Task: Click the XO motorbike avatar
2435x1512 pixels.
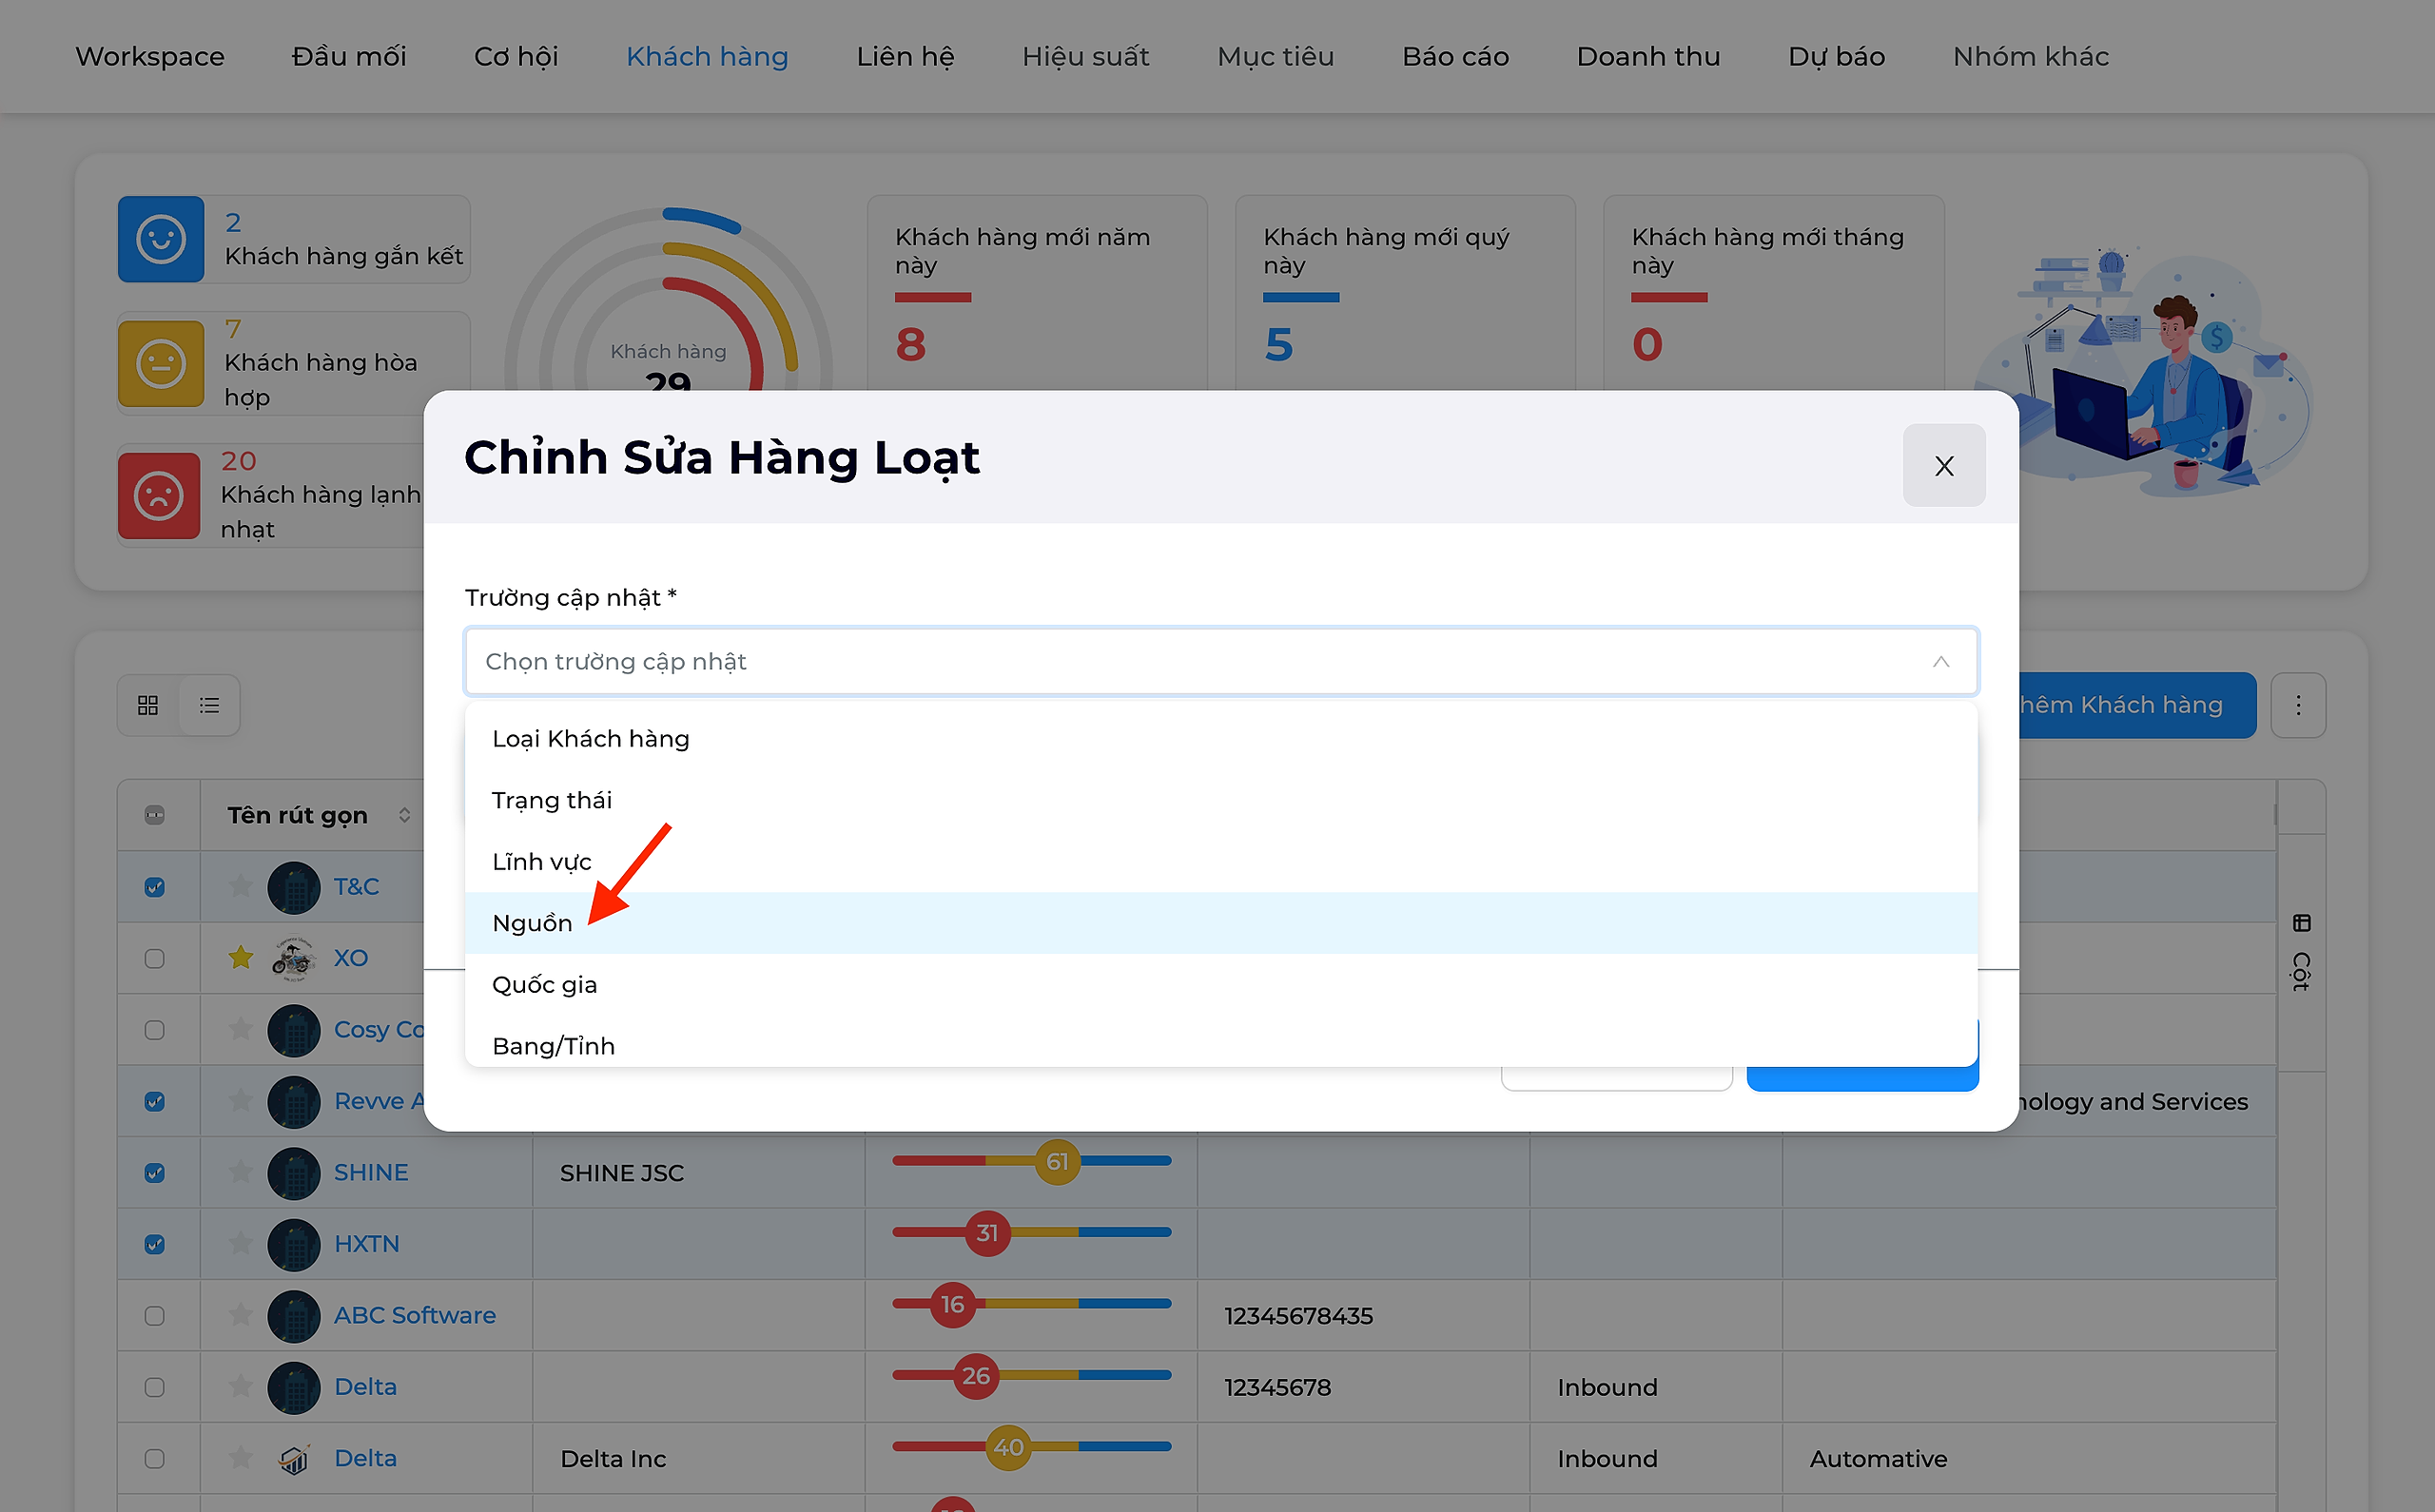Action: click(x=294, y=958)
